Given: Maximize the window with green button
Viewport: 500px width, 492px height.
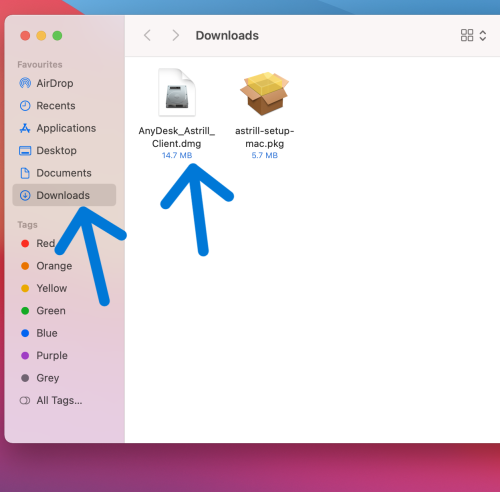Looking at the screenshot, I should coord(57,35).
